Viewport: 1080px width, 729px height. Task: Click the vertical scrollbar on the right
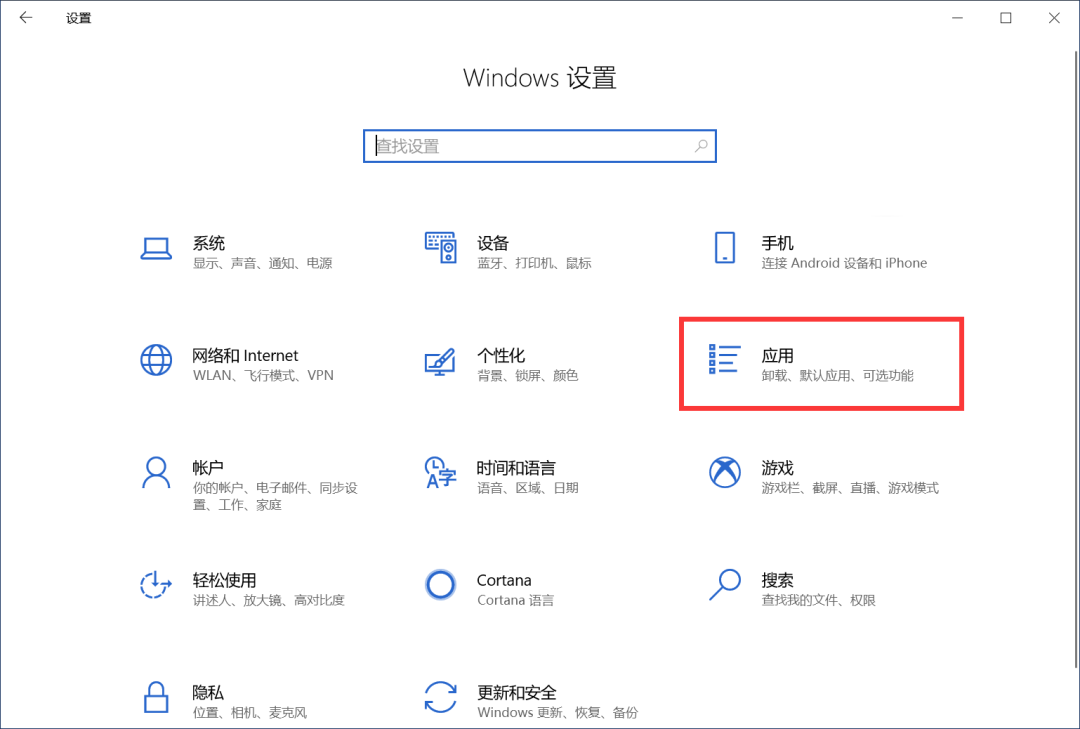click(1076, 359)
